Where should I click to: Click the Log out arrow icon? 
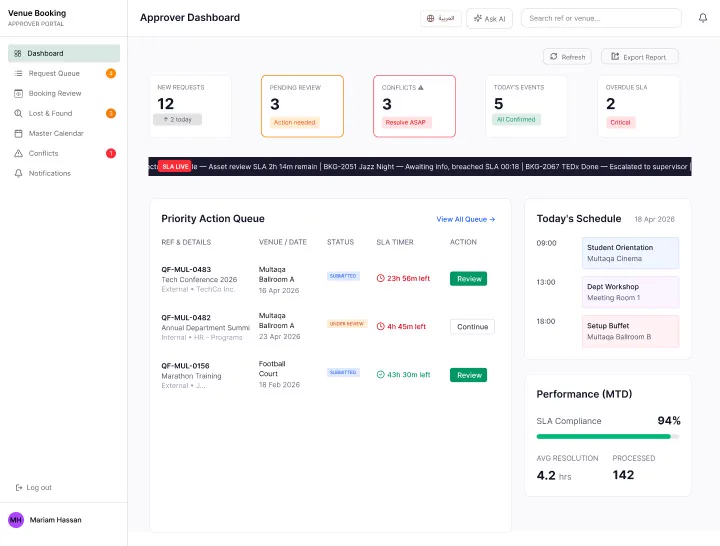[19, 488]
